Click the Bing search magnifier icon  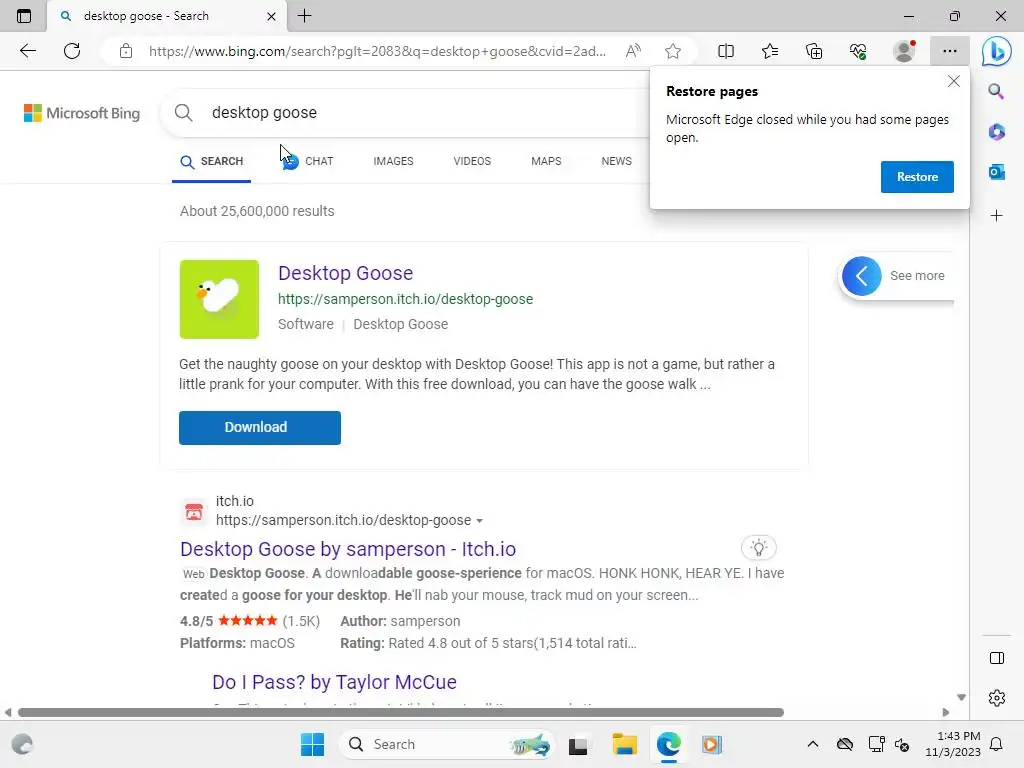[x=184, y=112]
